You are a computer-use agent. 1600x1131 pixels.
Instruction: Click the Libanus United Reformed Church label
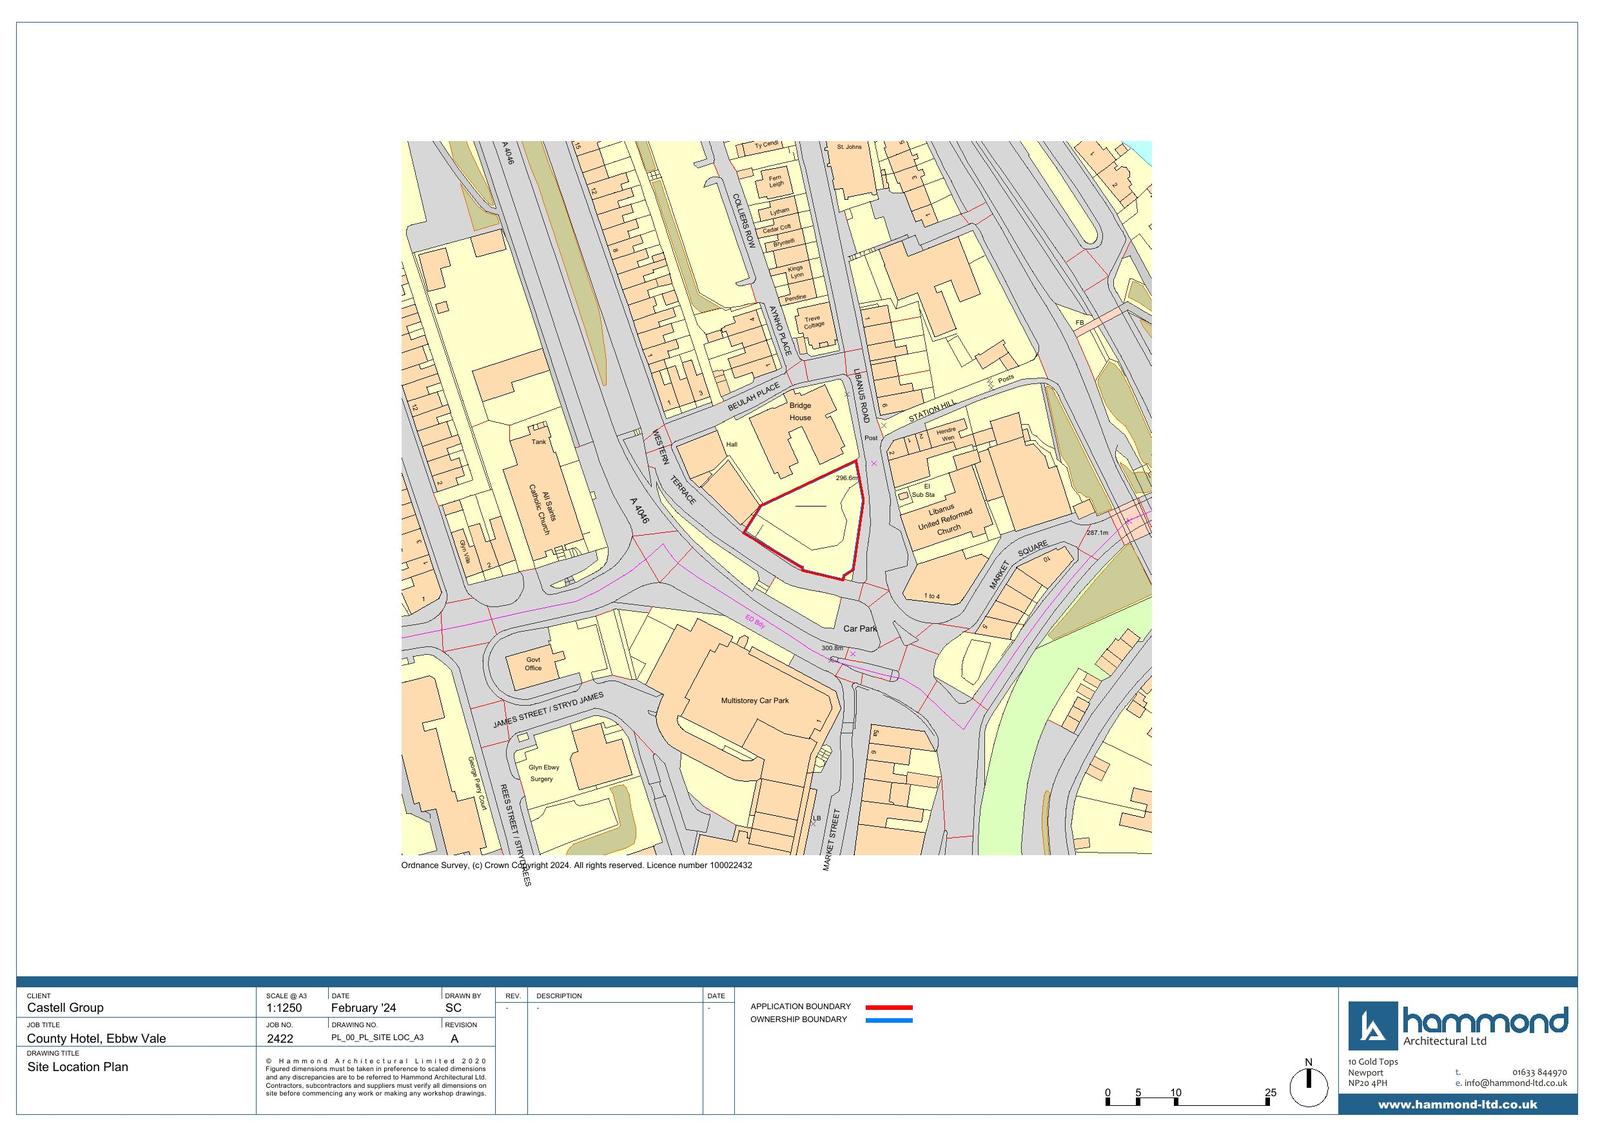pyautogui.click(x=944, y=520)
